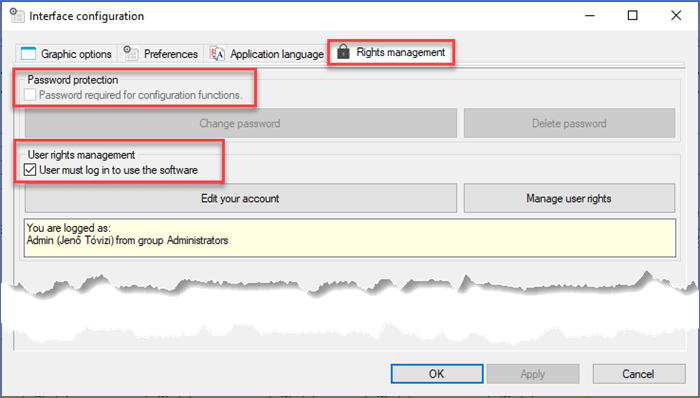700x398 pixels.
Task: Enable password required for configuration functions
Action: pos(30,95)
